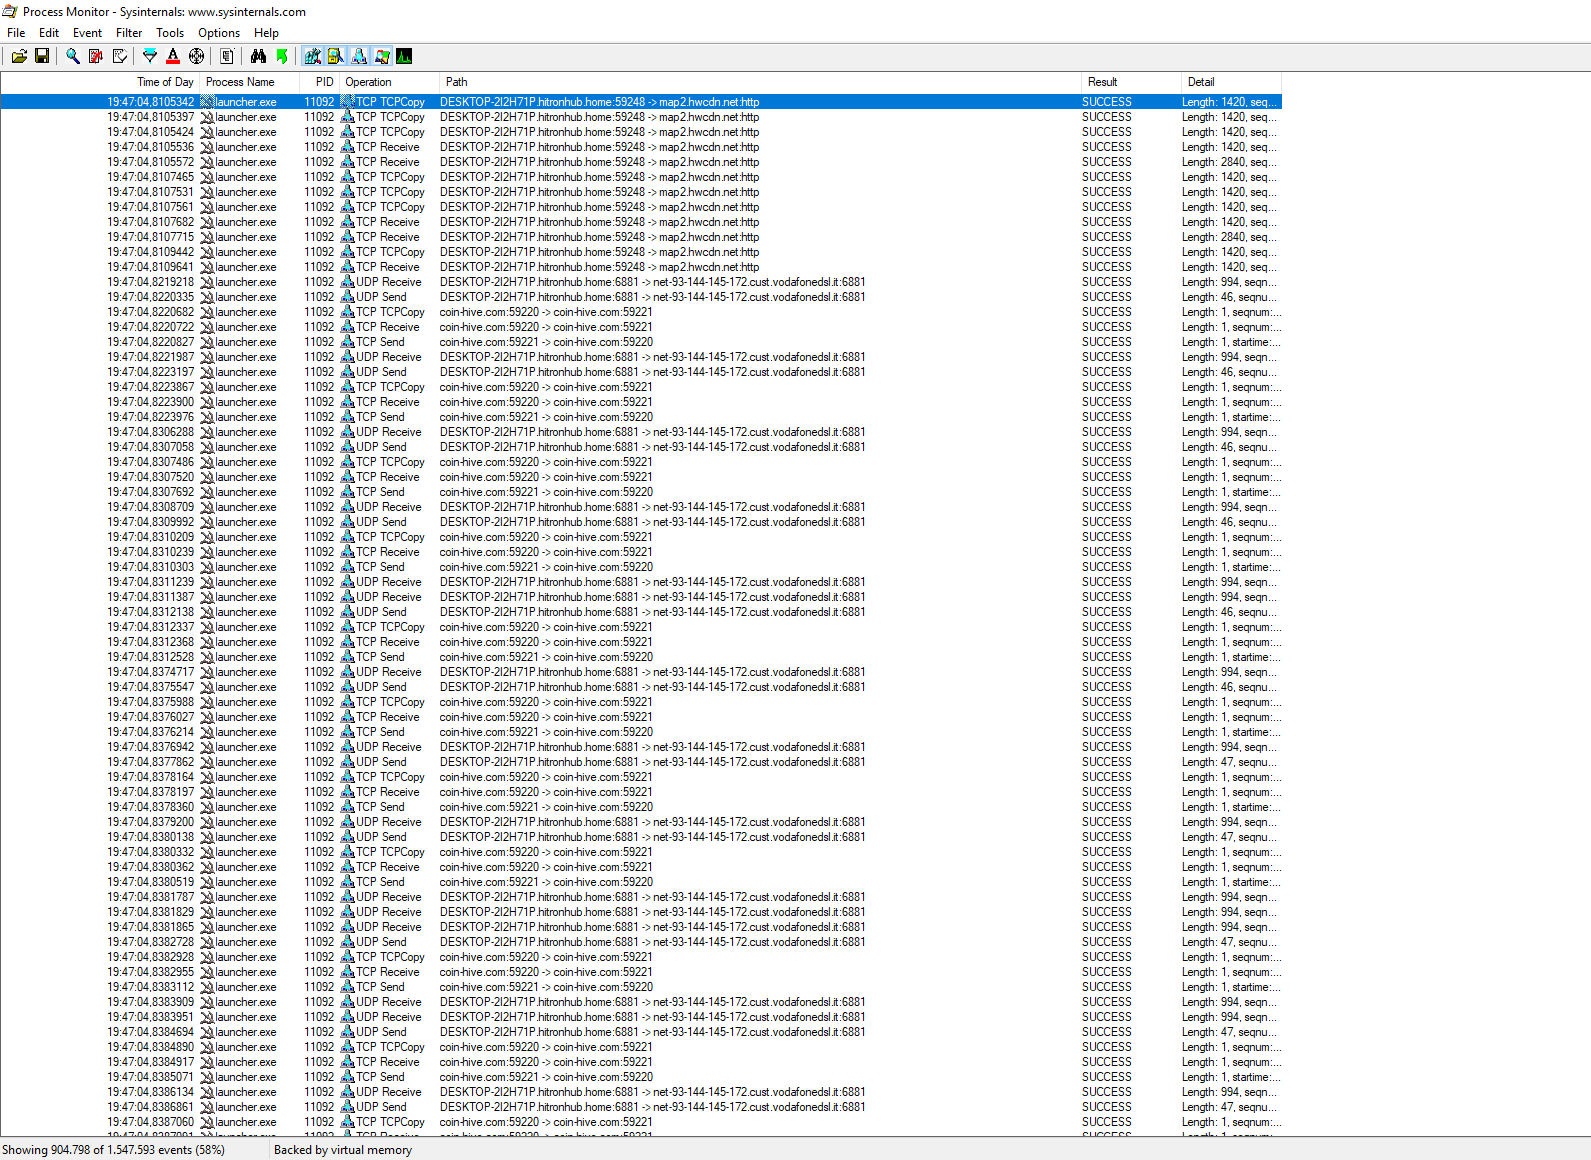Open the Help menu
This screenshot has width=1591, height=1160.
[x=266, y=33]
